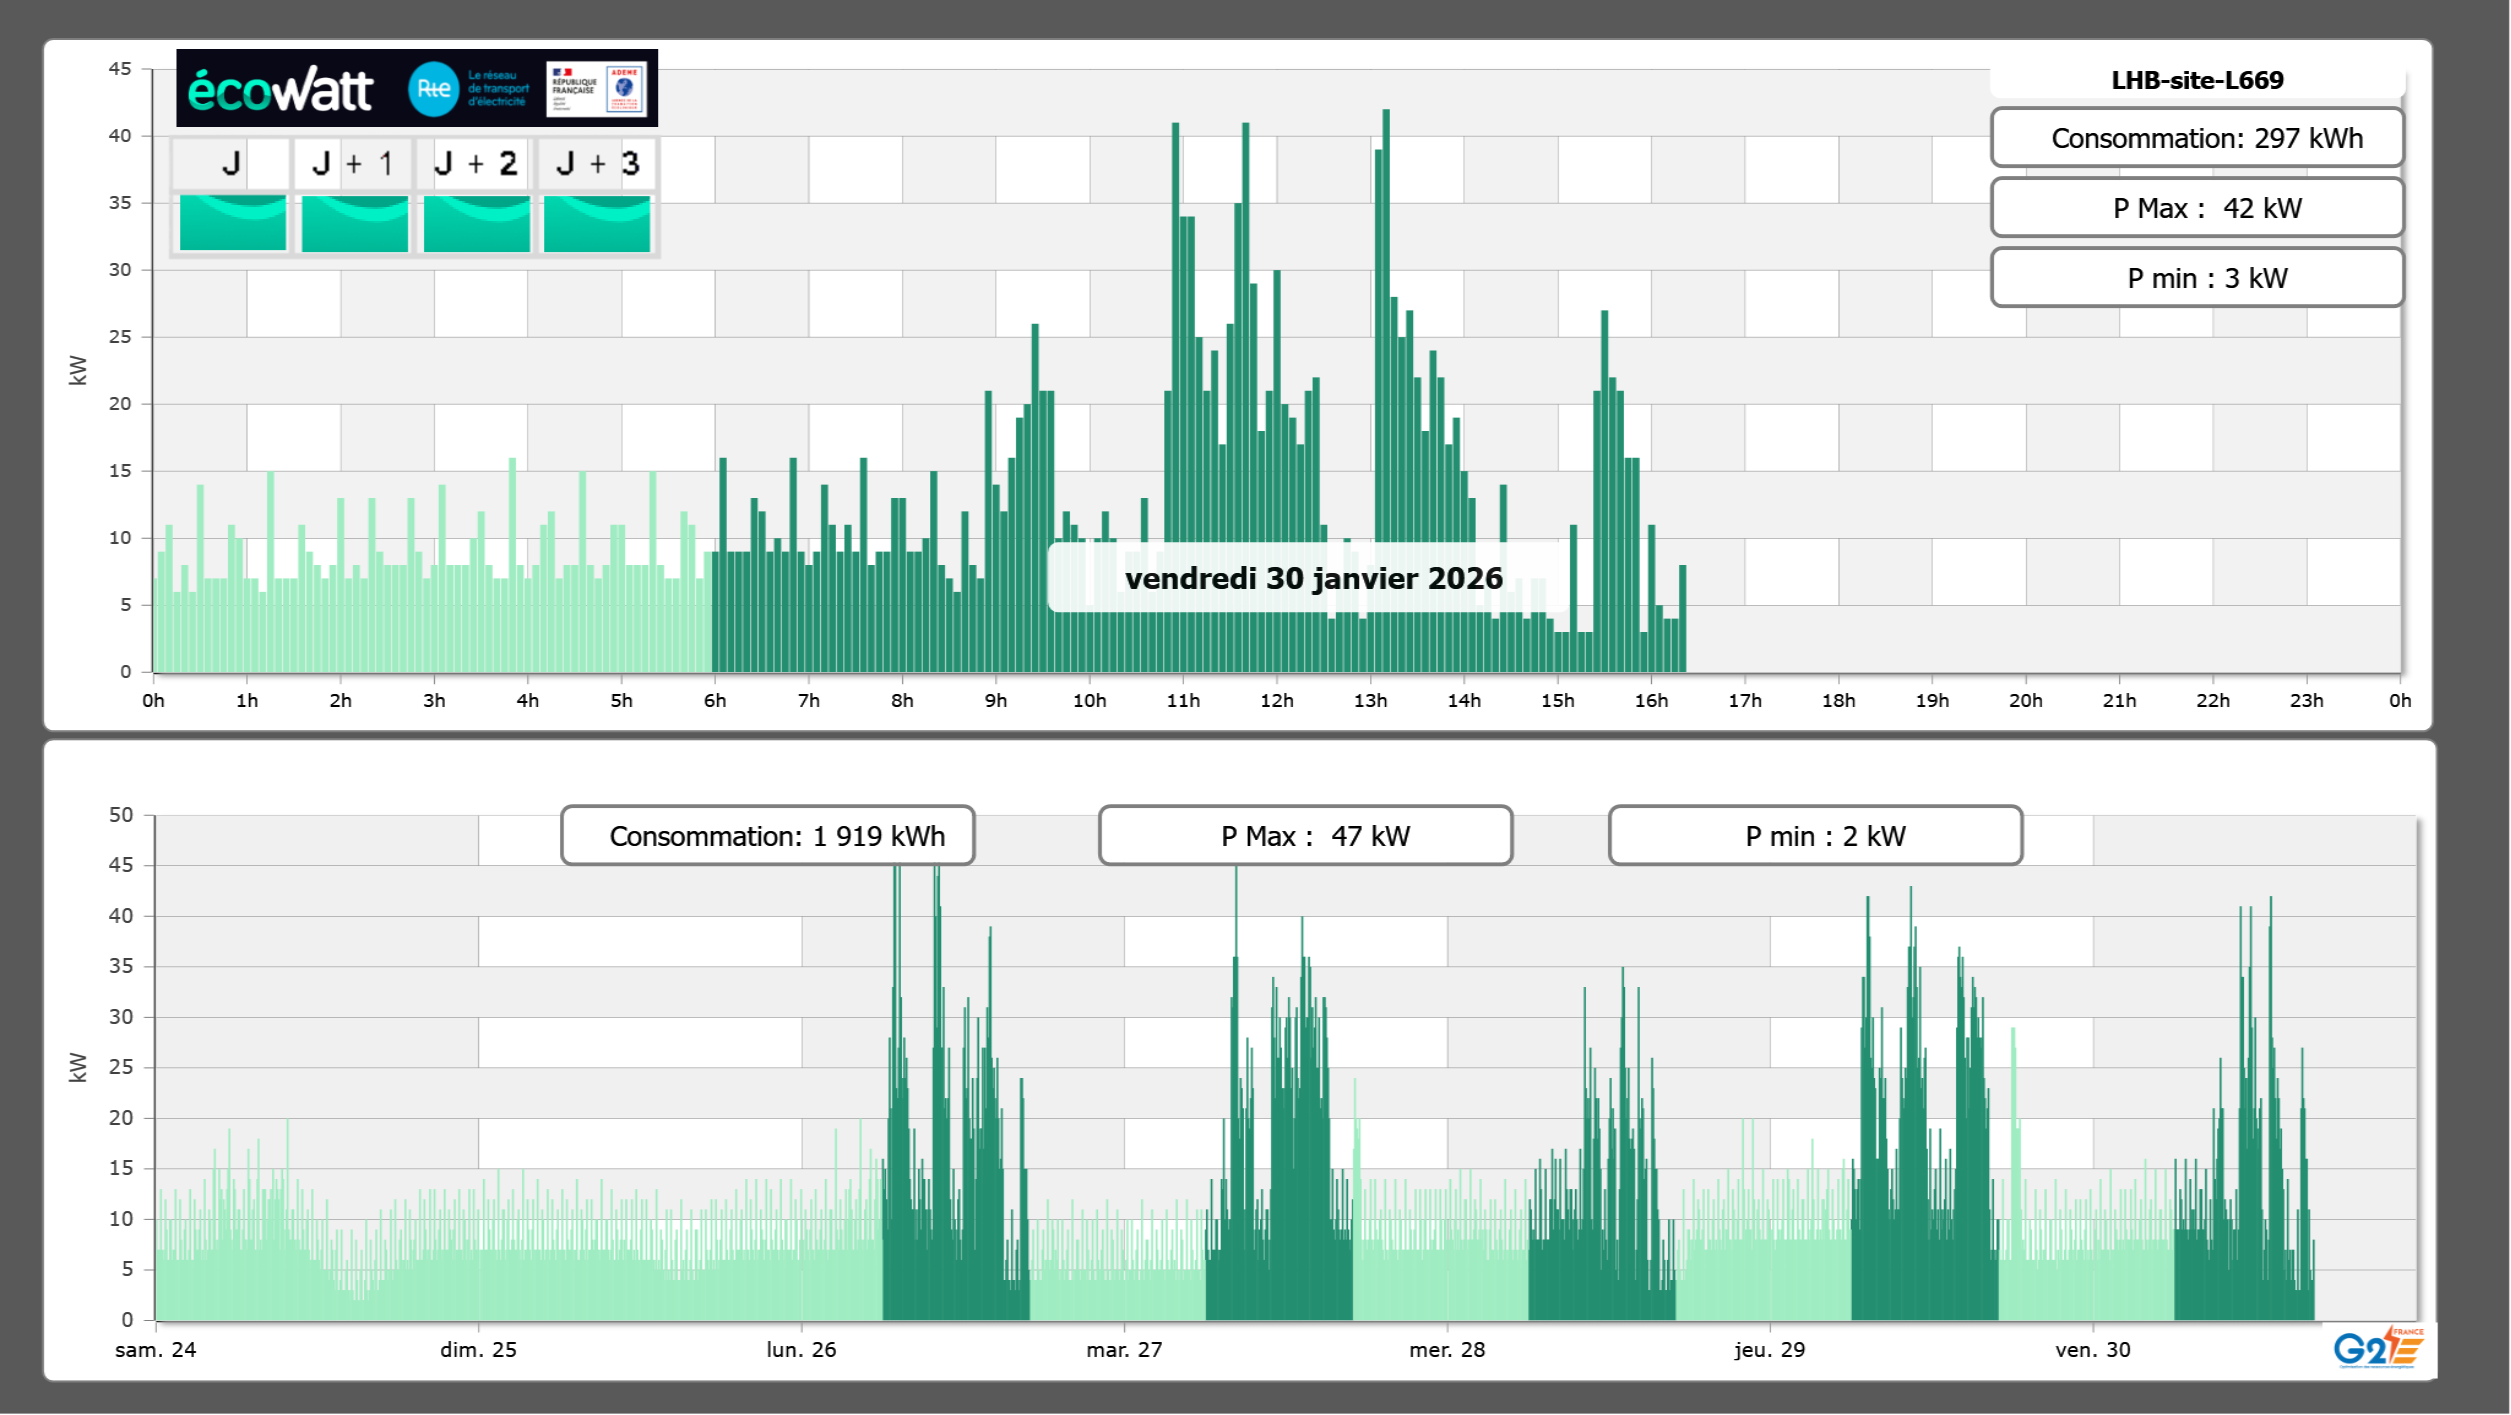The image size is (2511, 1415).
Task: Click the green signal icon under J + 2
Action: click(x=476, y=223)
